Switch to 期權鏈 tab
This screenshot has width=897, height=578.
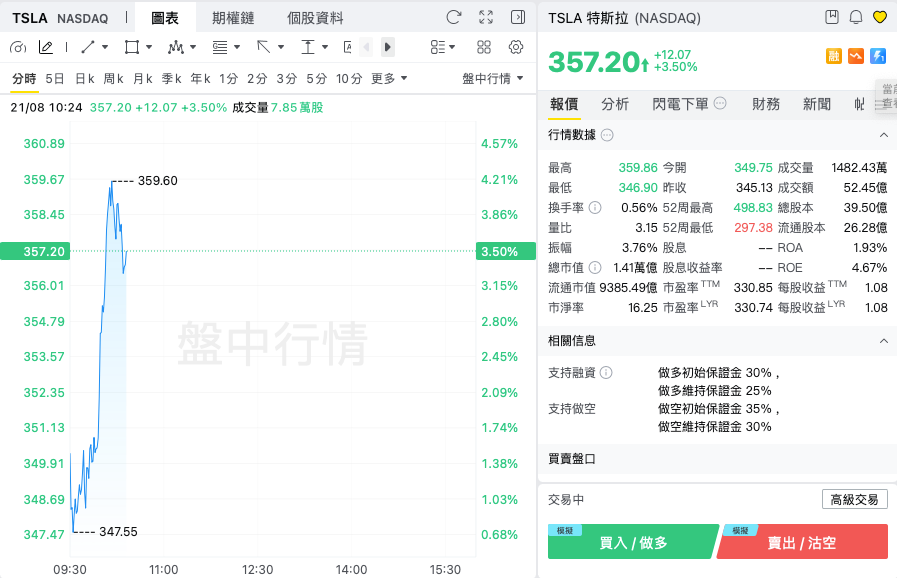(233, 18)
